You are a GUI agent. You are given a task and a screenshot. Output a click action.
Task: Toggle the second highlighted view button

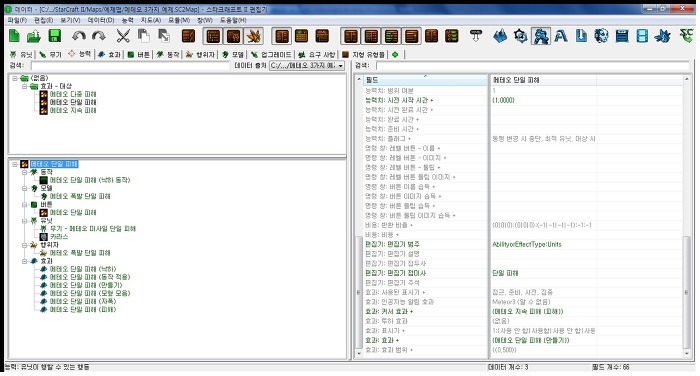point(233,36)
